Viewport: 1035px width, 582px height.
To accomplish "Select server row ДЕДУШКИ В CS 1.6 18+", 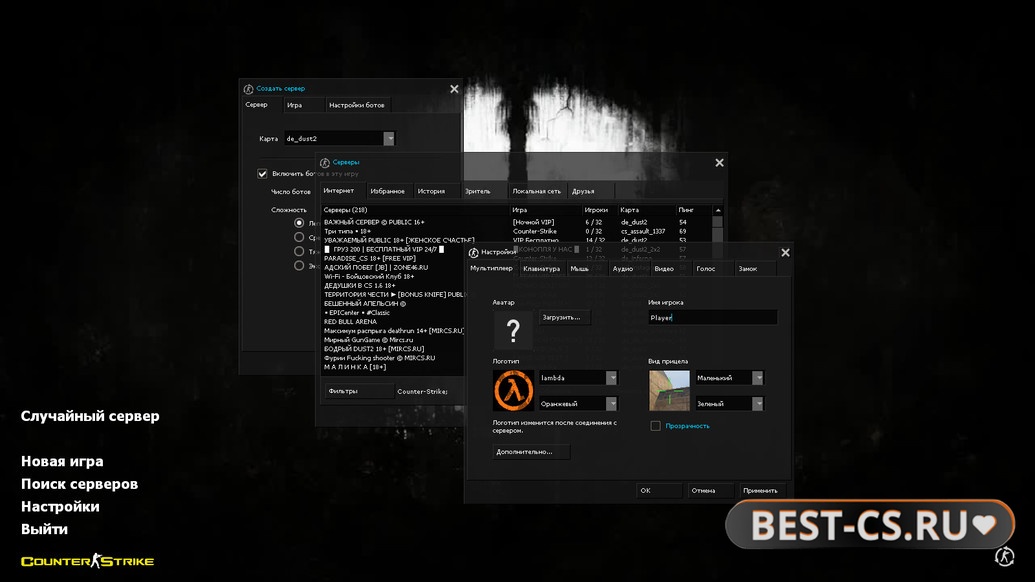I will tap(393, 286).
